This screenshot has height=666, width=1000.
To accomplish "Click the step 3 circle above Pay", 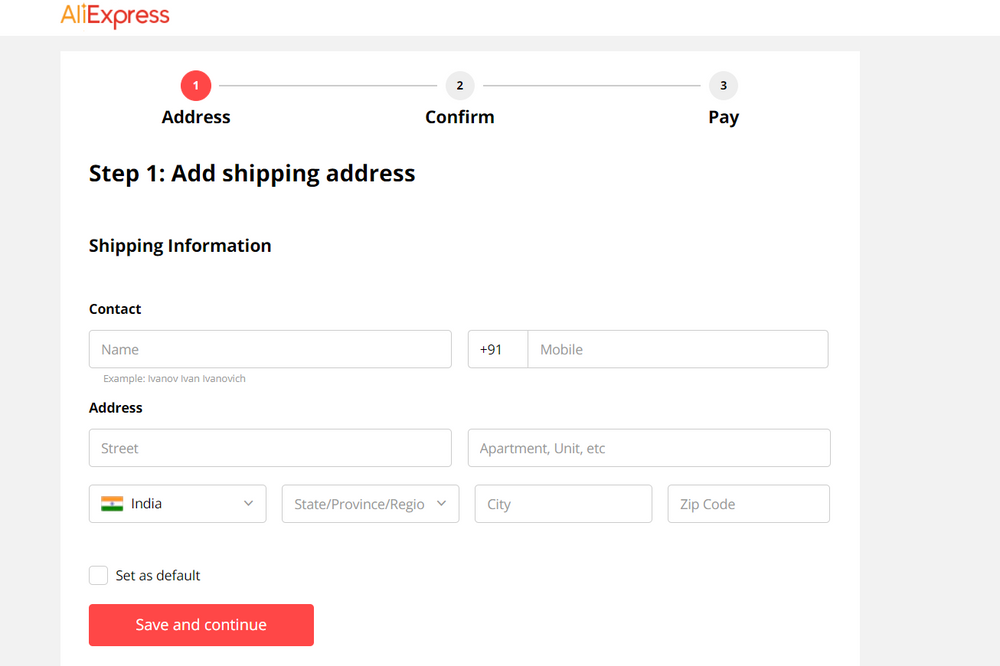I will [x=723, y=85].
